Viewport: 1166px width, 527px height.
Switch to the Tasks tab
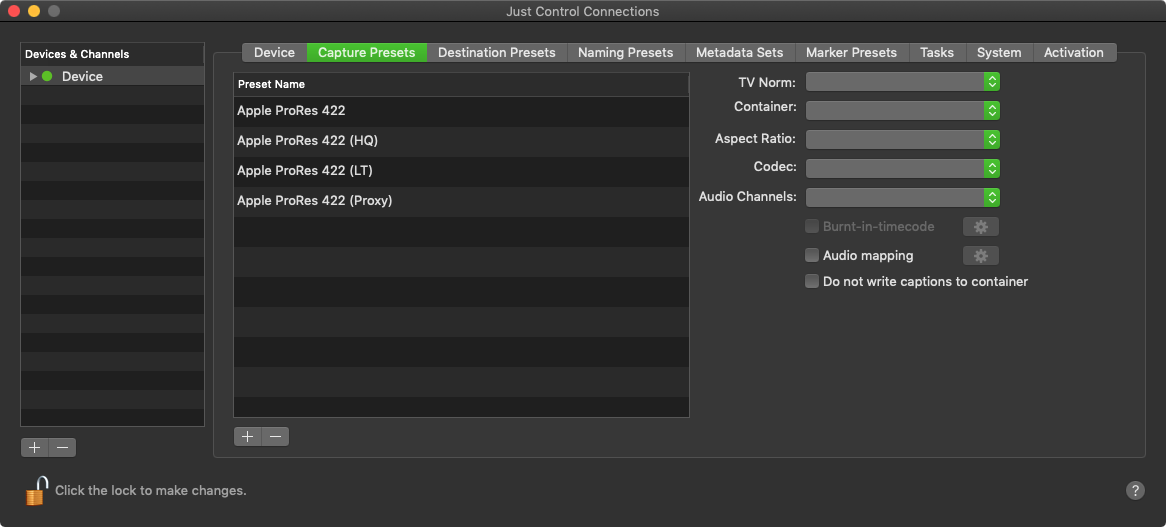pos(937,53)
